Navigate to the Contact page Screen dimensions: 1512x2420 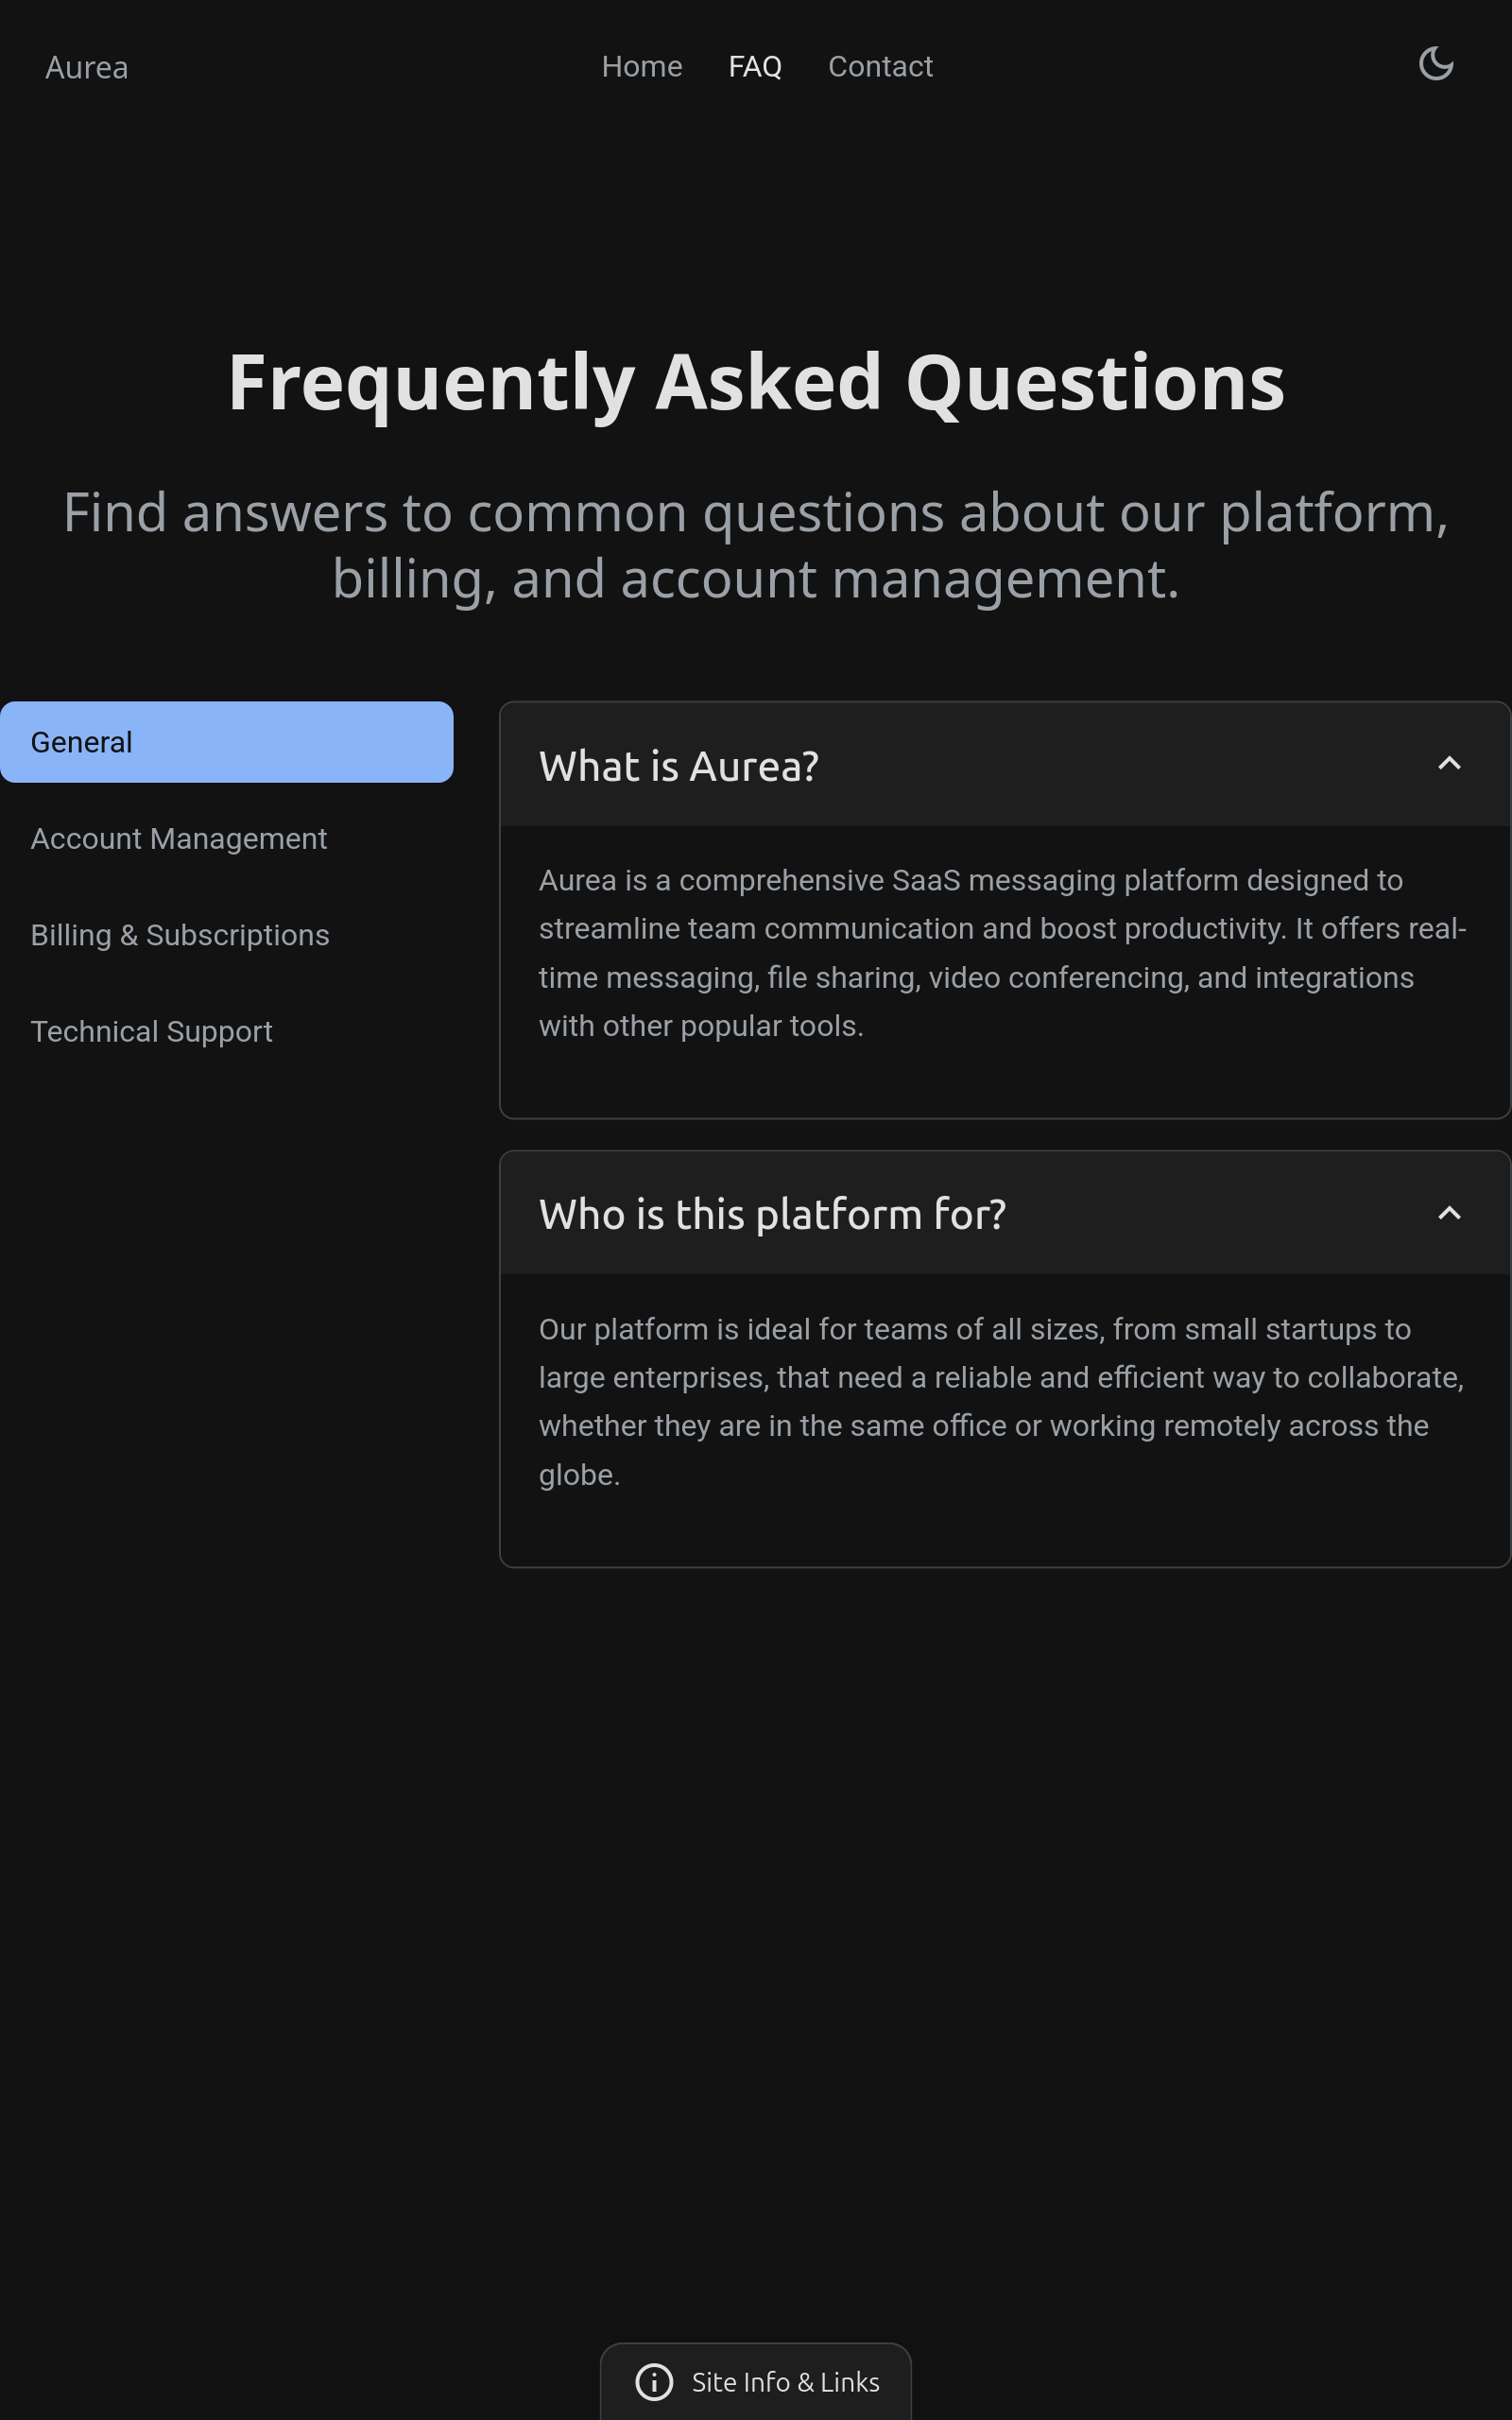click(x=880, y=66)
